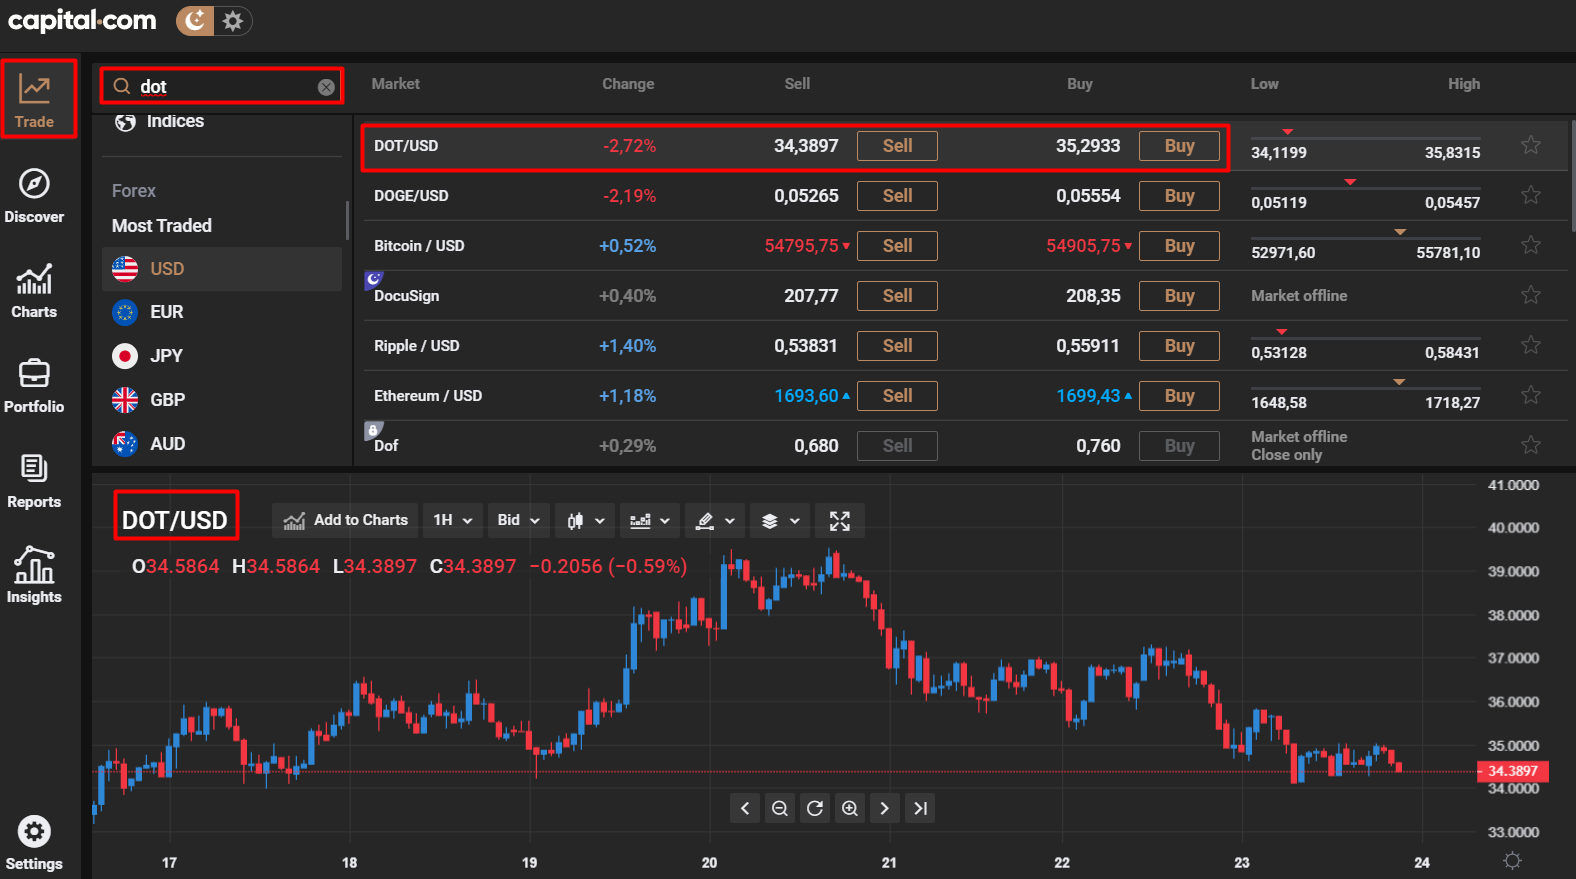The width and height of the screenshot is (1576, 879).
Task: Buy DOGE/USD
Action: coord(1179,196)
